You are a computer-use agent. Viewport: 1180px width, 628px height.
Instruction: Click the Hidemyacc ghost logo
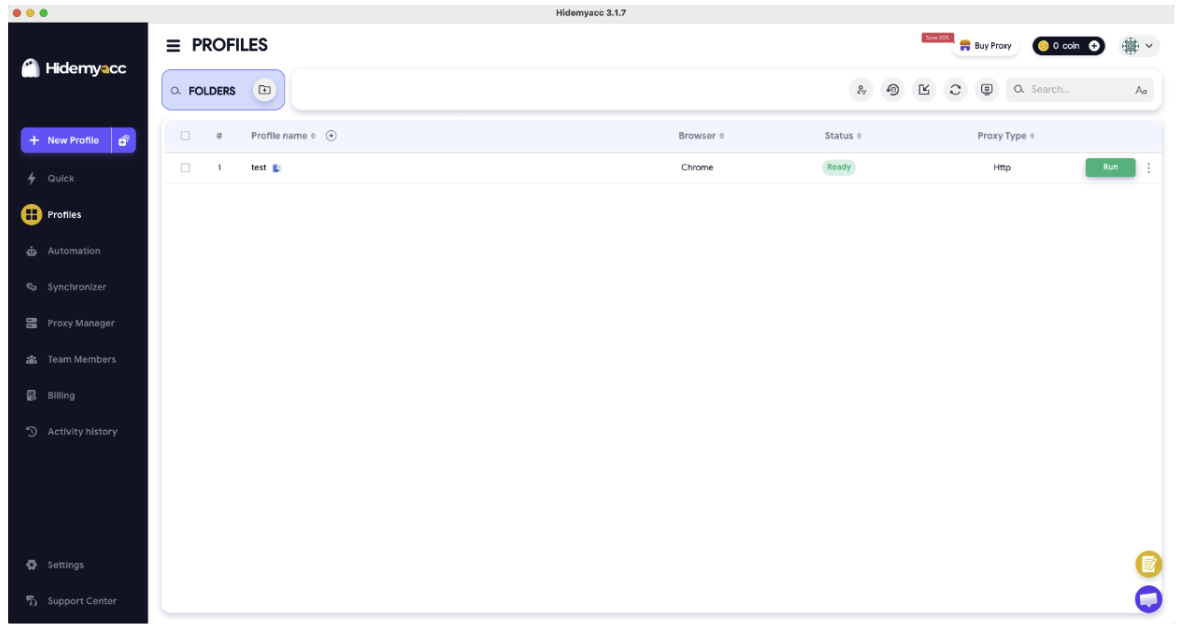click(x=30, y=68)
